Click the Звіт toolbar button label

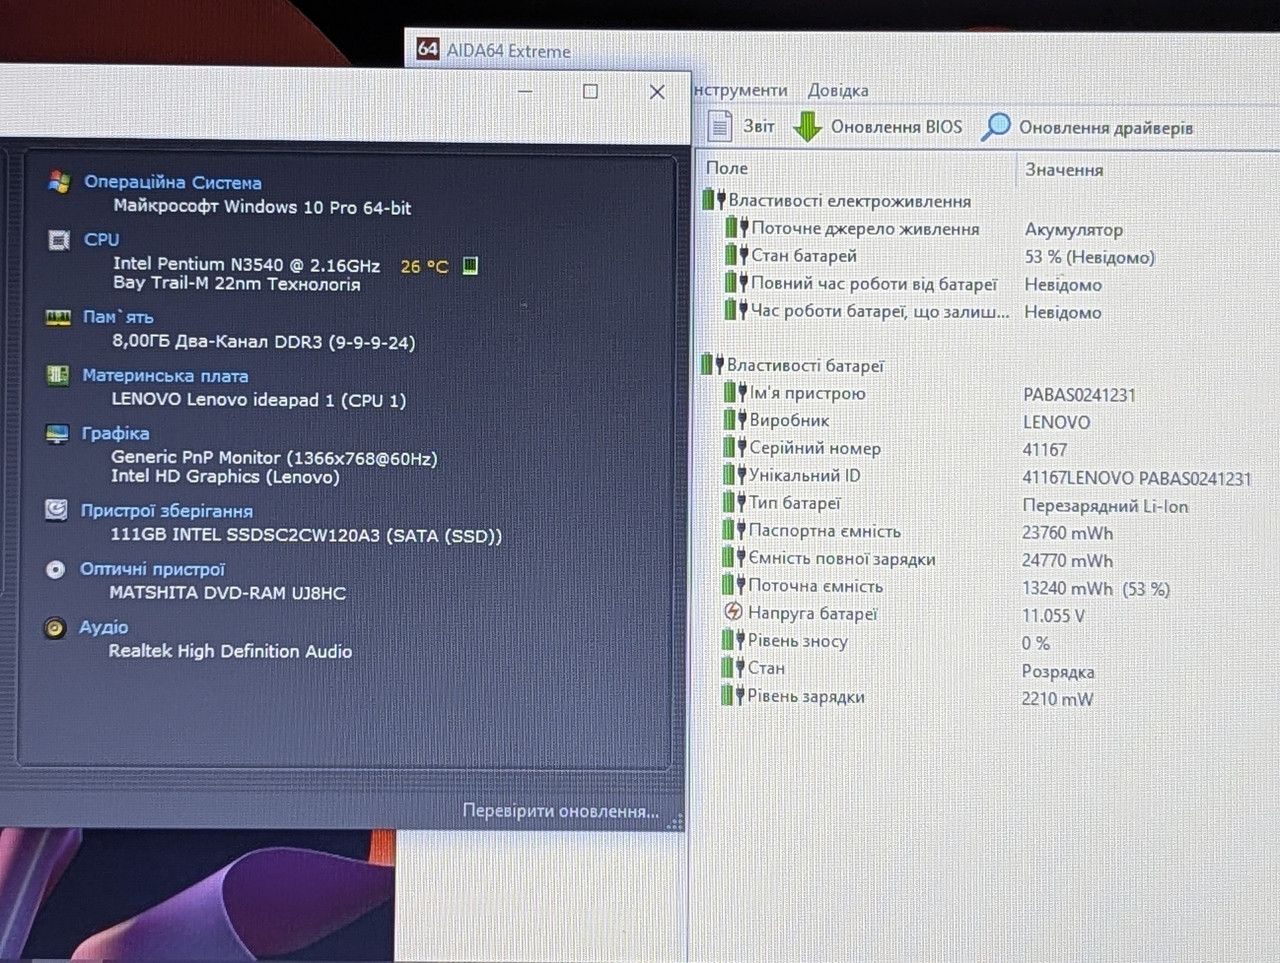[758, 126]
